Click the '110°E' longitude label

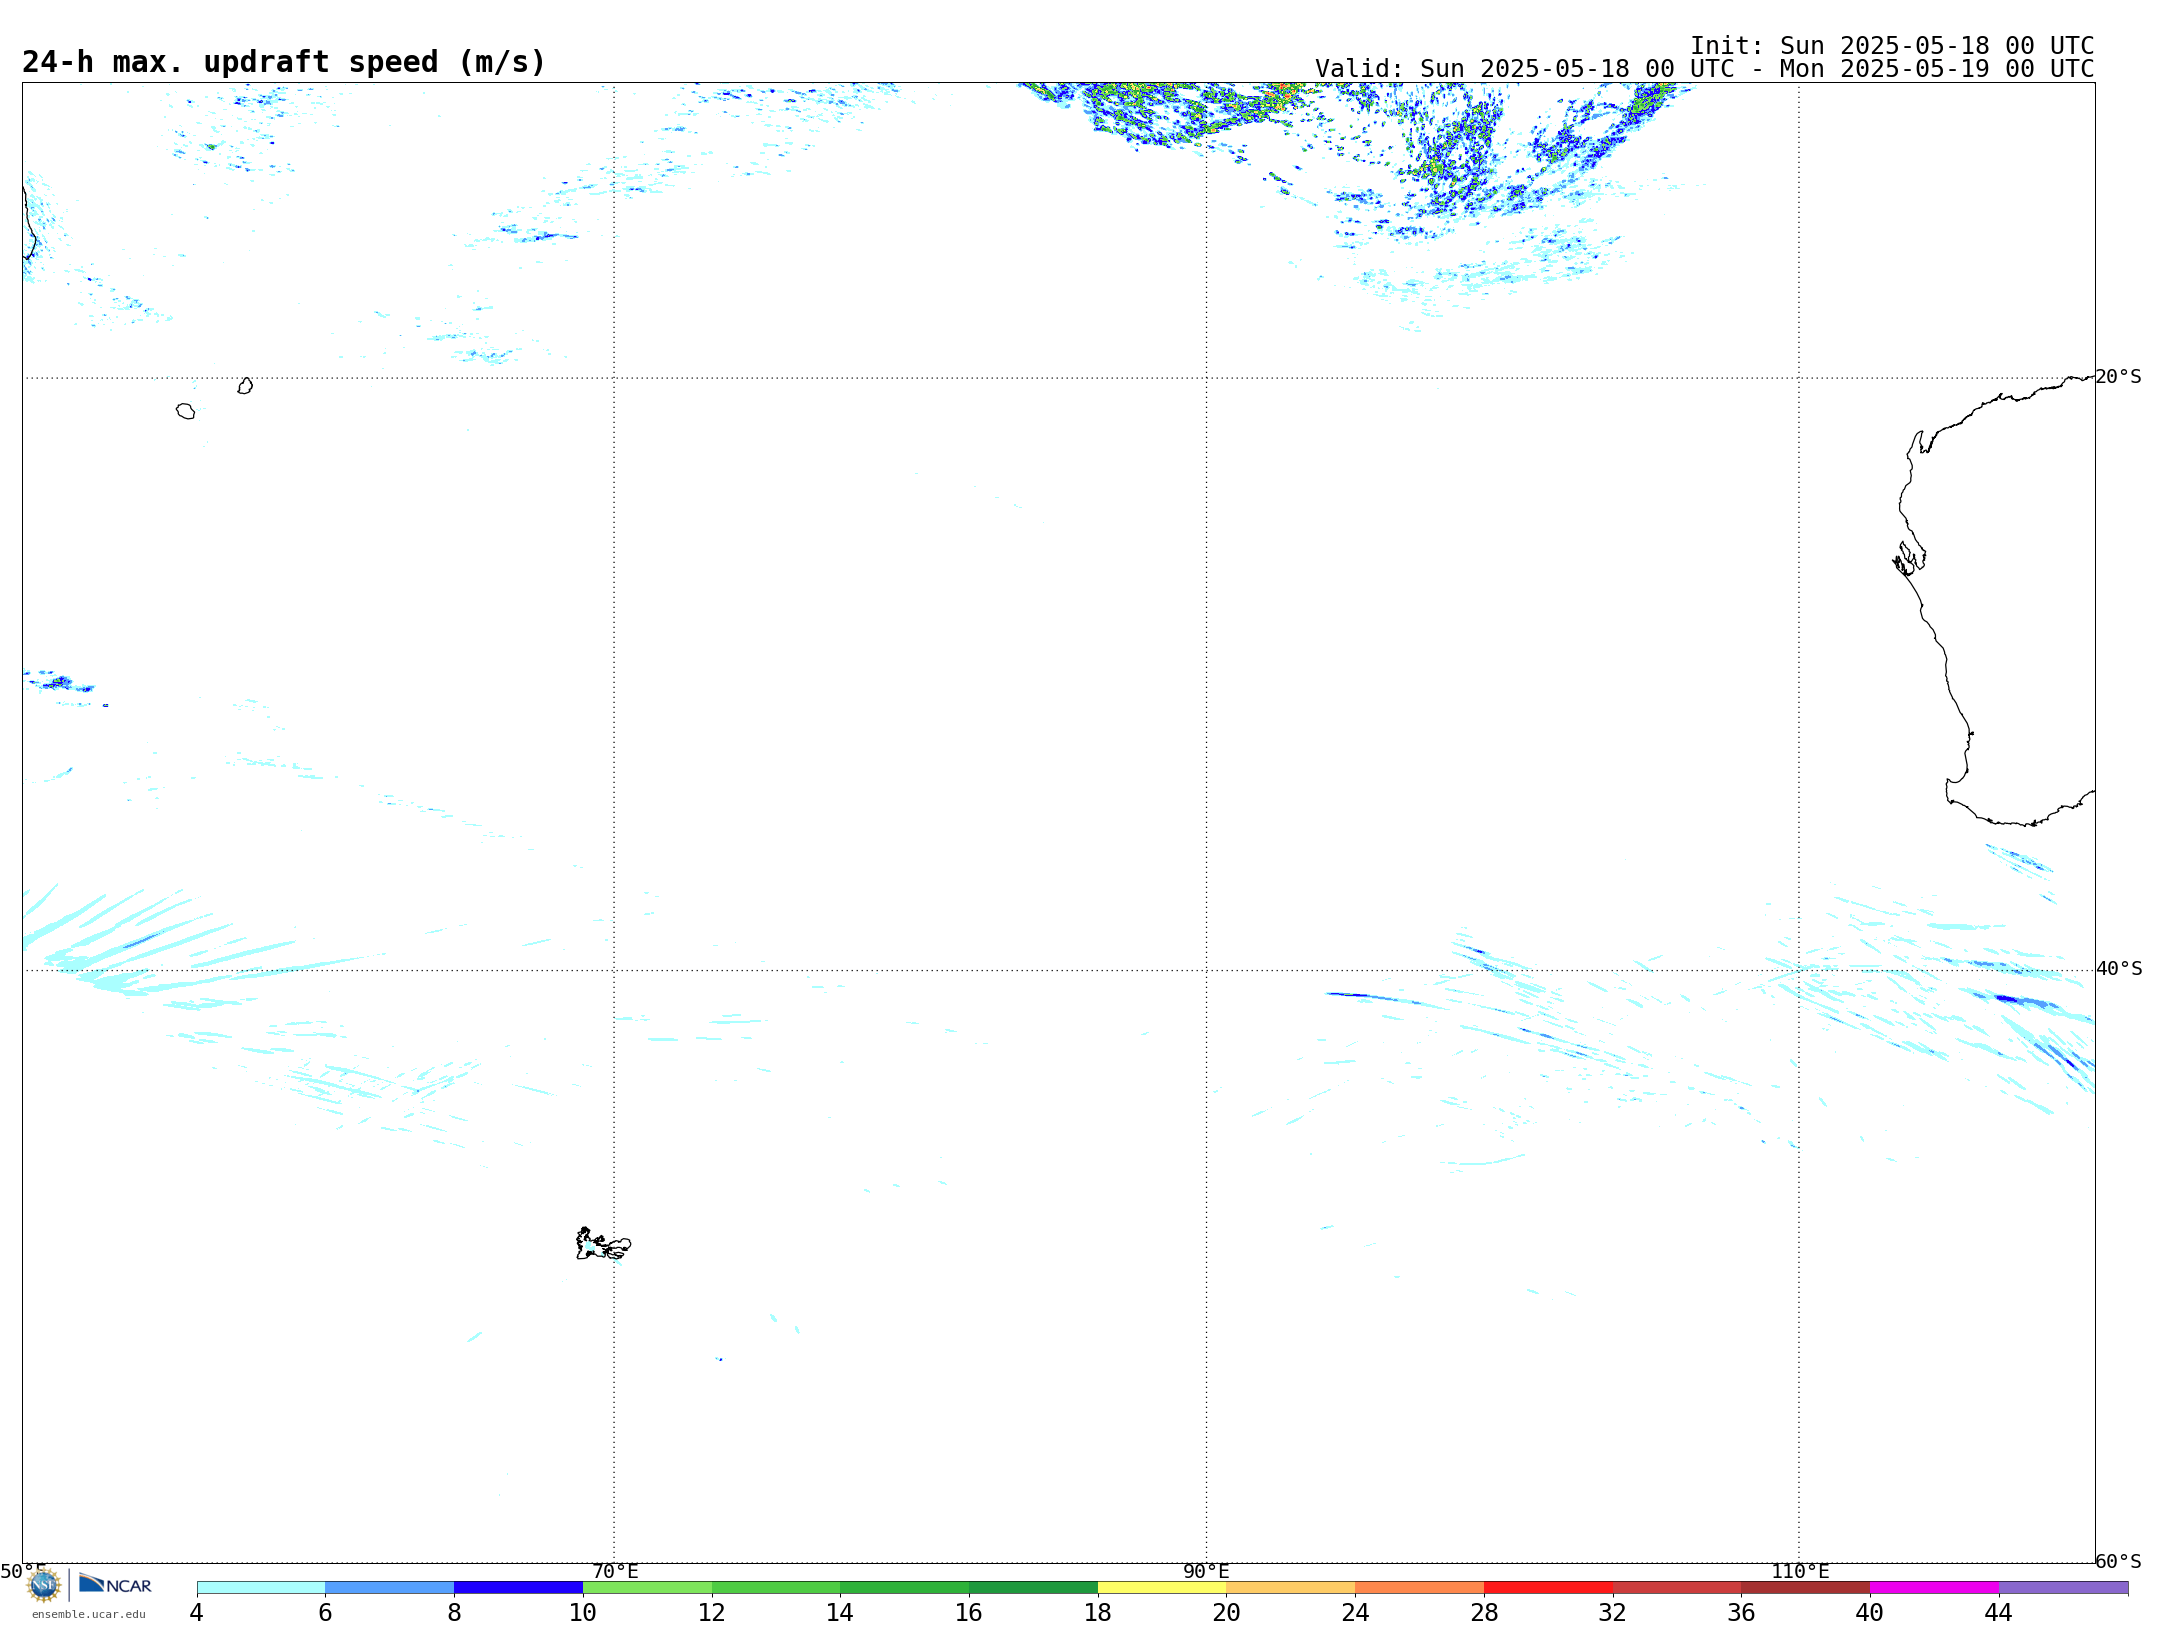click(1800, 1572)
